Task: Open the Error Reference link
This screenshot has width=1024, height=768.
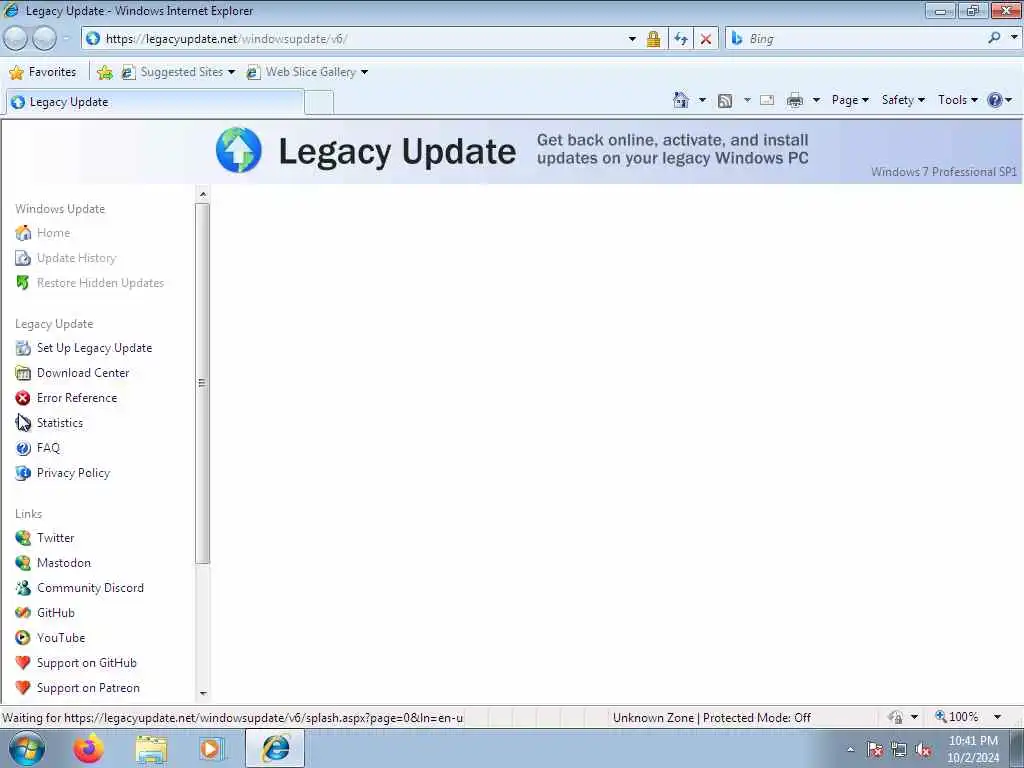Action: 77,398
